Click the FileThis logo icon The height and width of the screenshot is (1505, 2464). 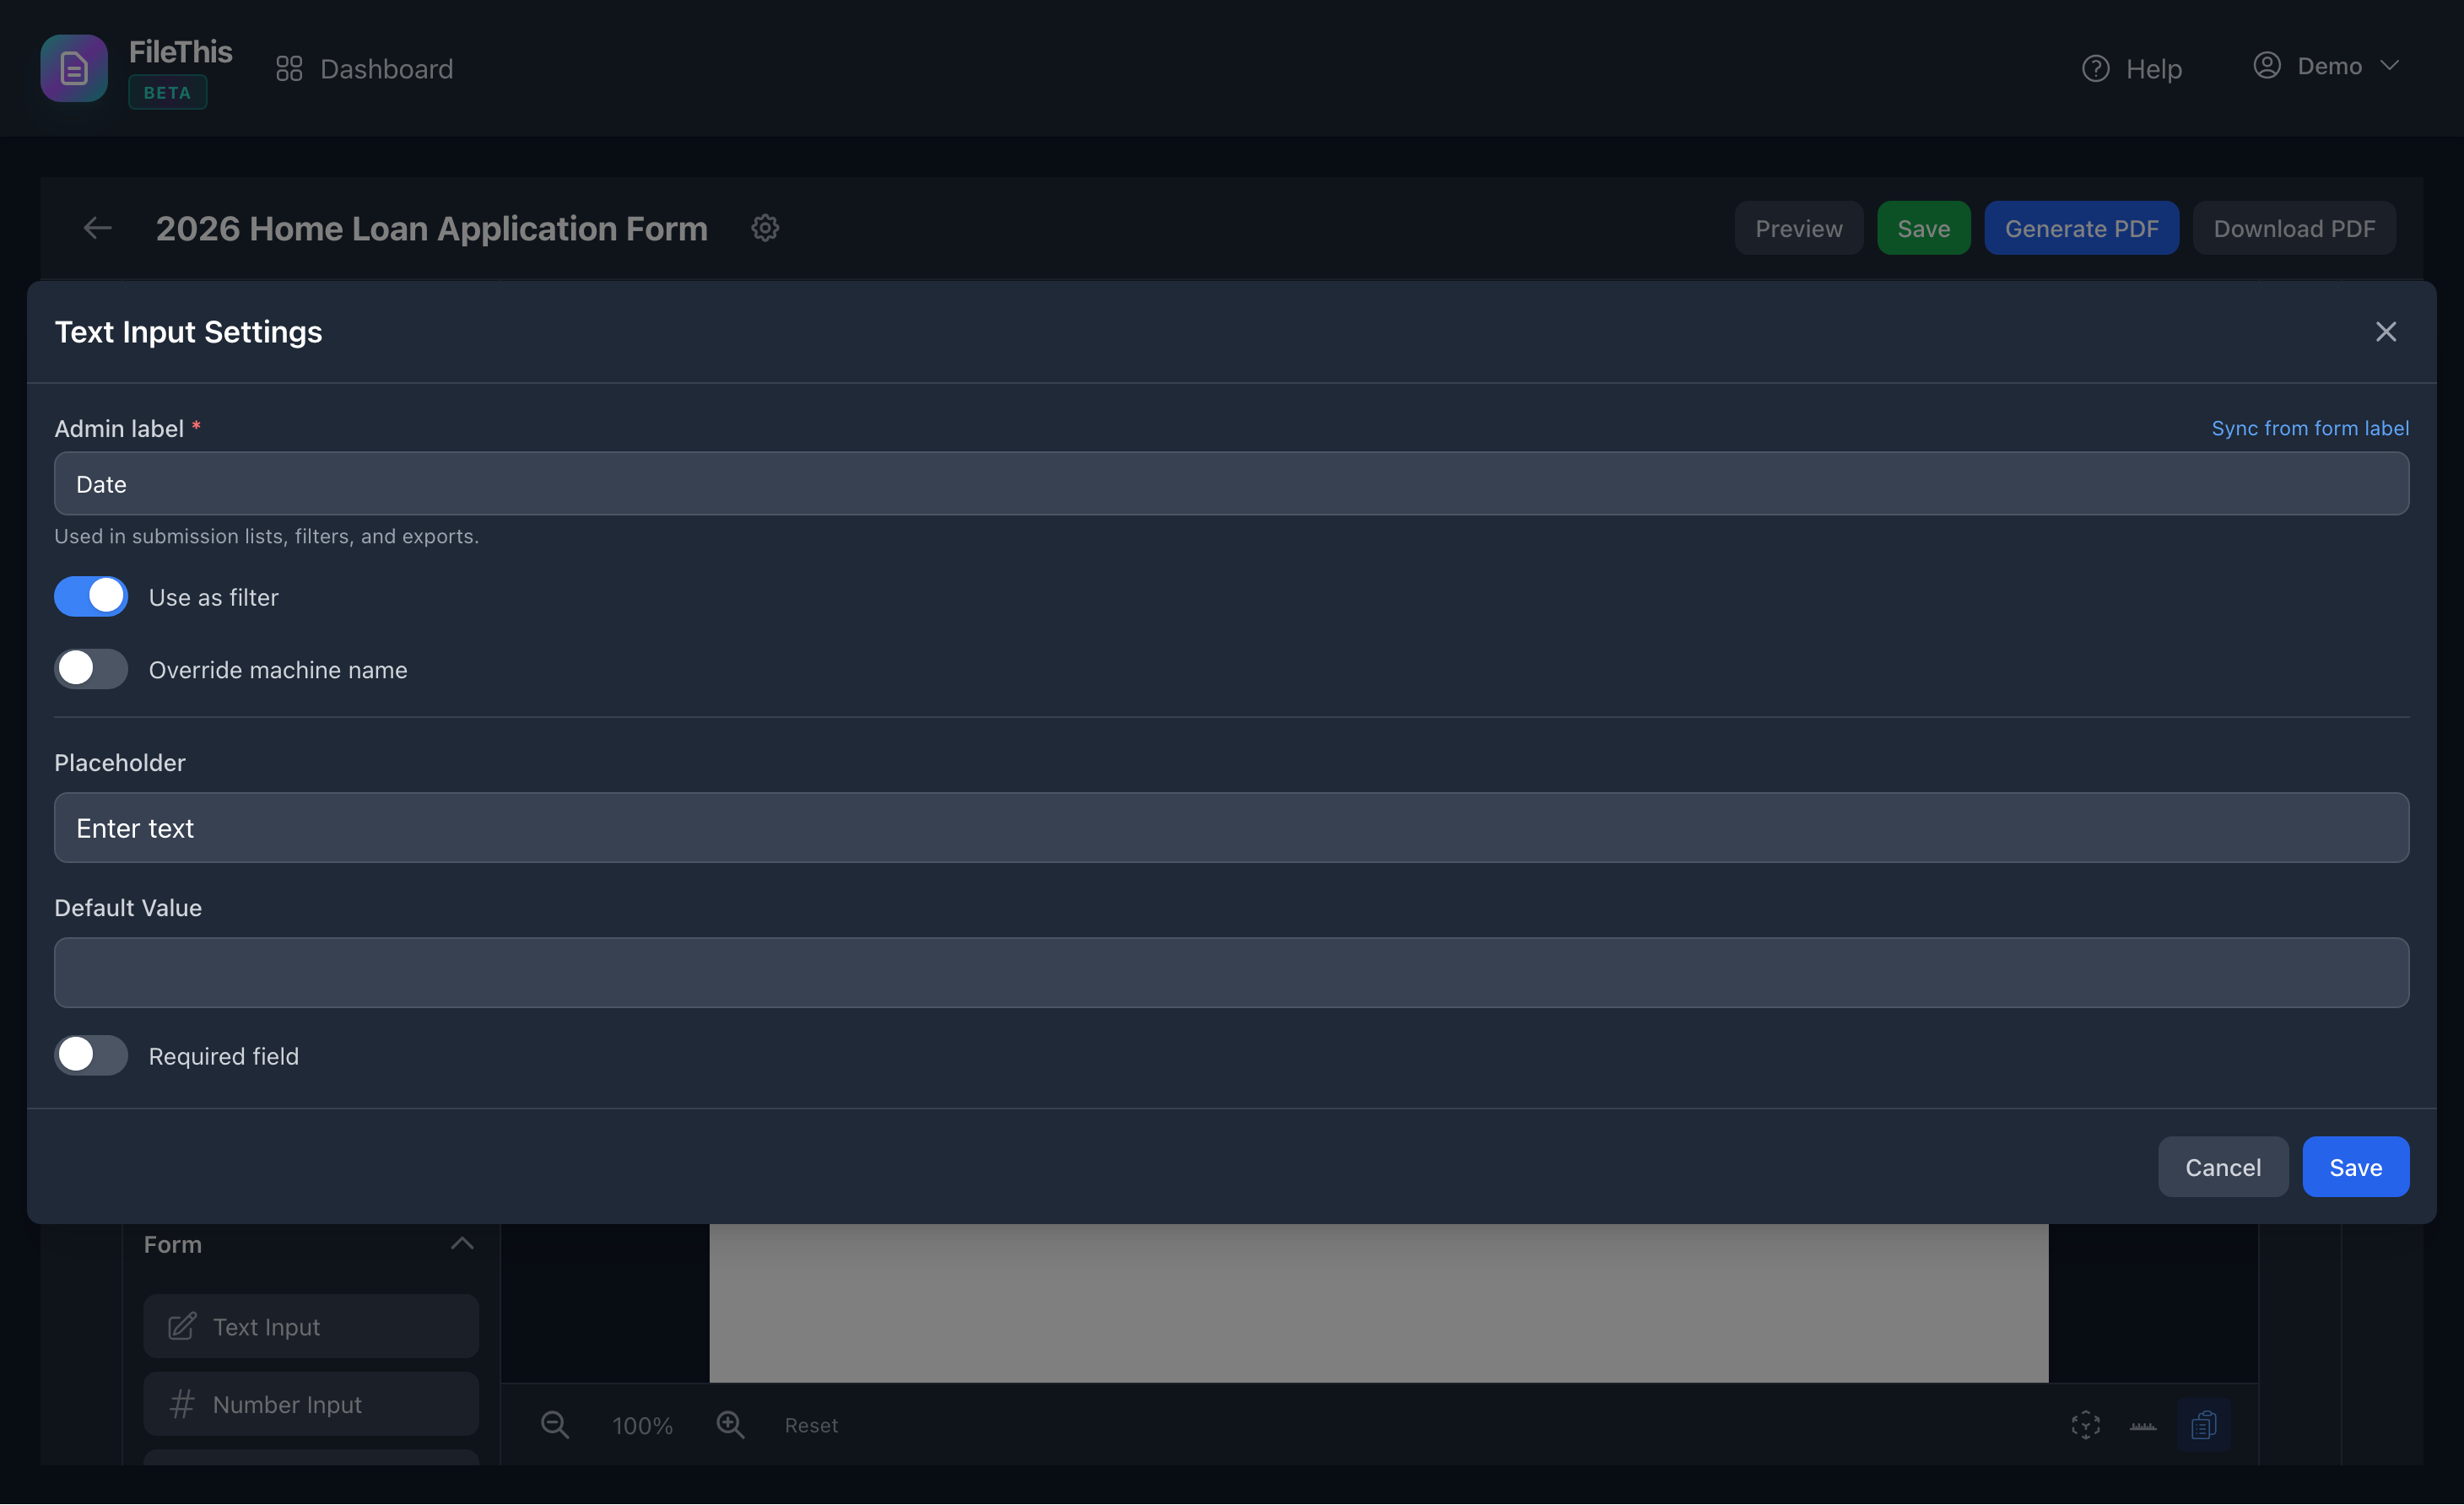pyautogui.click(x=73, y=67)
